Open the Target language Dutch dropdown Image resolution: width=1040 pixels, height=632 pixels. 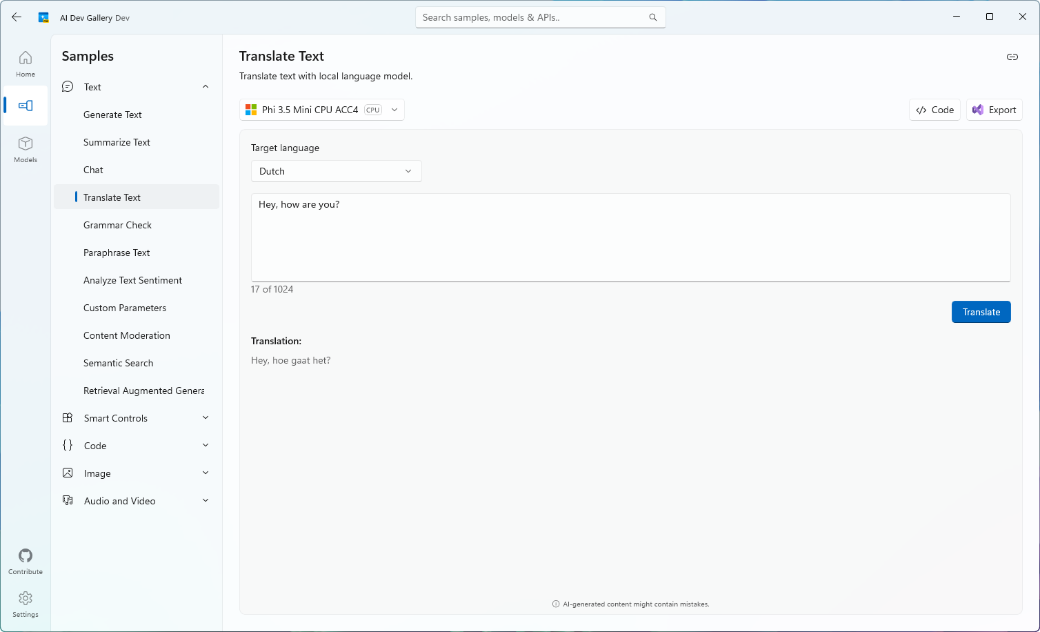336,171
